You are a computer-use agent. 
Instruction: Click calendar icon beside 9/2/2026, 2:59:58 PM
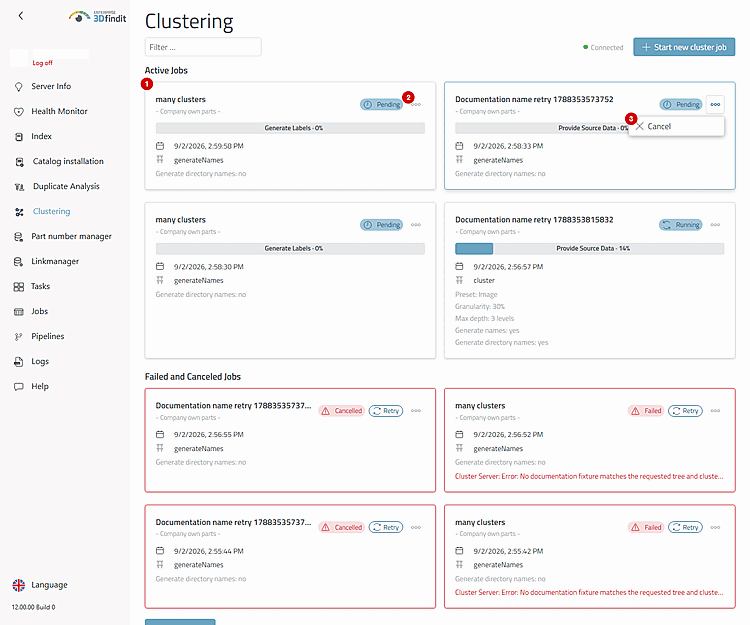click(x=160, y=146)
